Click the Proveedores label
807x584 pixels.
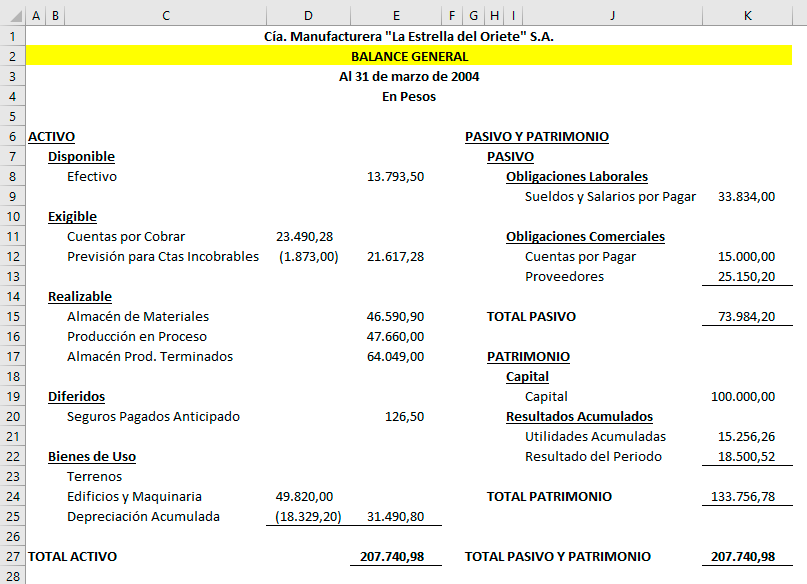pos(564,277)
